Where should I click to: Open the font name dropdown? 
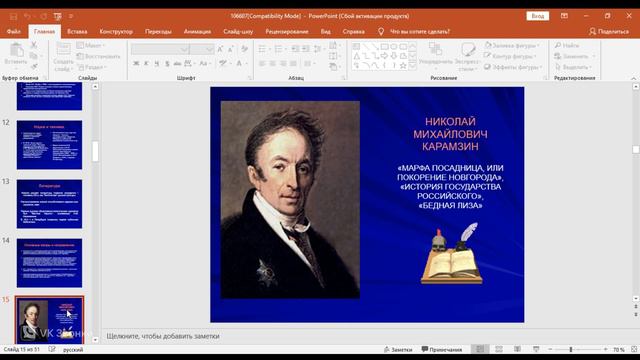point(184,49)
